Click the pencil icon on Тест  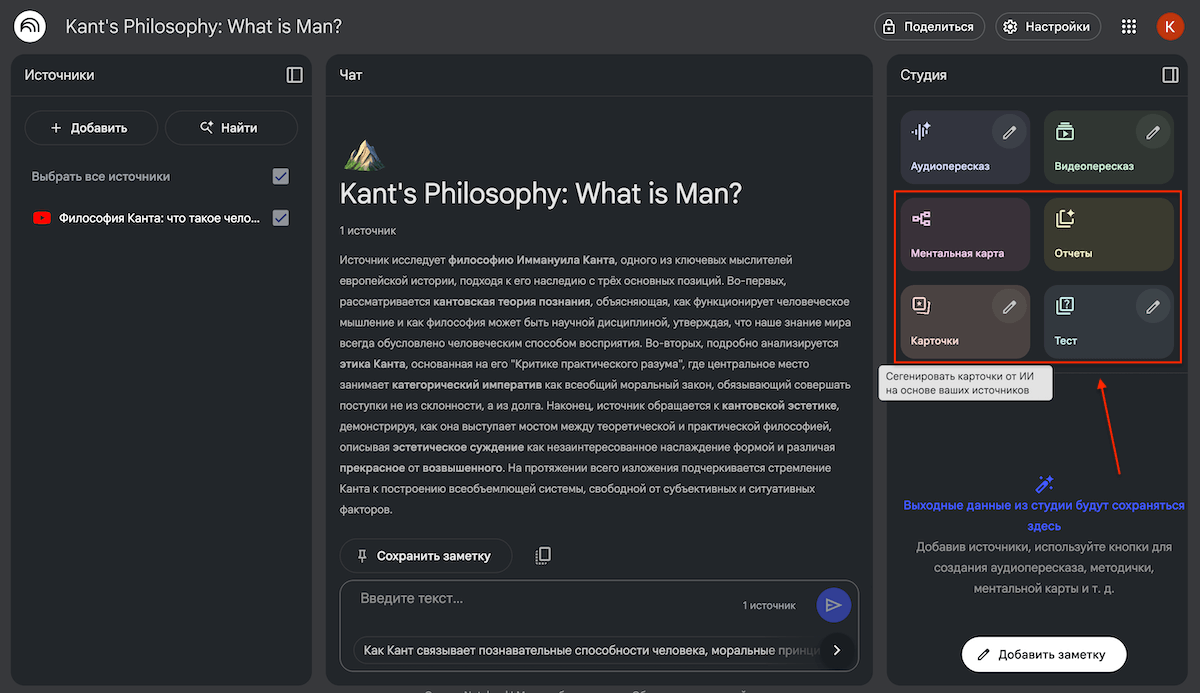[x=1153, y=307]
